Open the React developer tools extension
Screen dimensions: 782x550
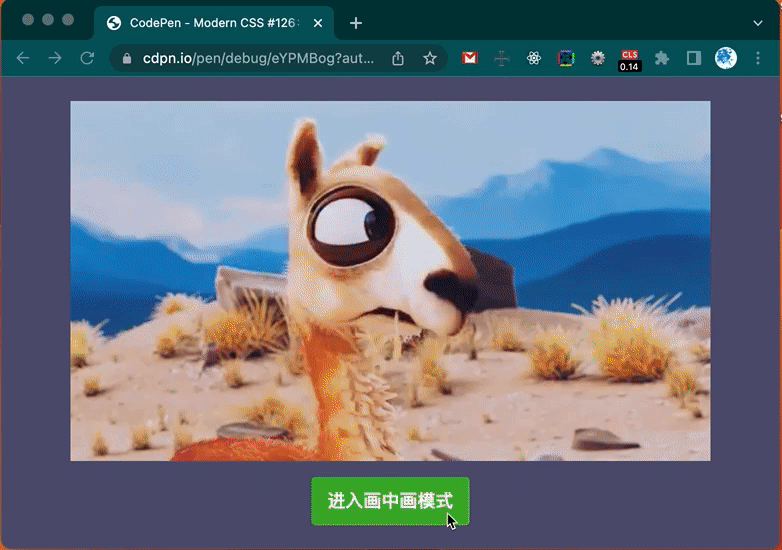click(x=534, y=58)
